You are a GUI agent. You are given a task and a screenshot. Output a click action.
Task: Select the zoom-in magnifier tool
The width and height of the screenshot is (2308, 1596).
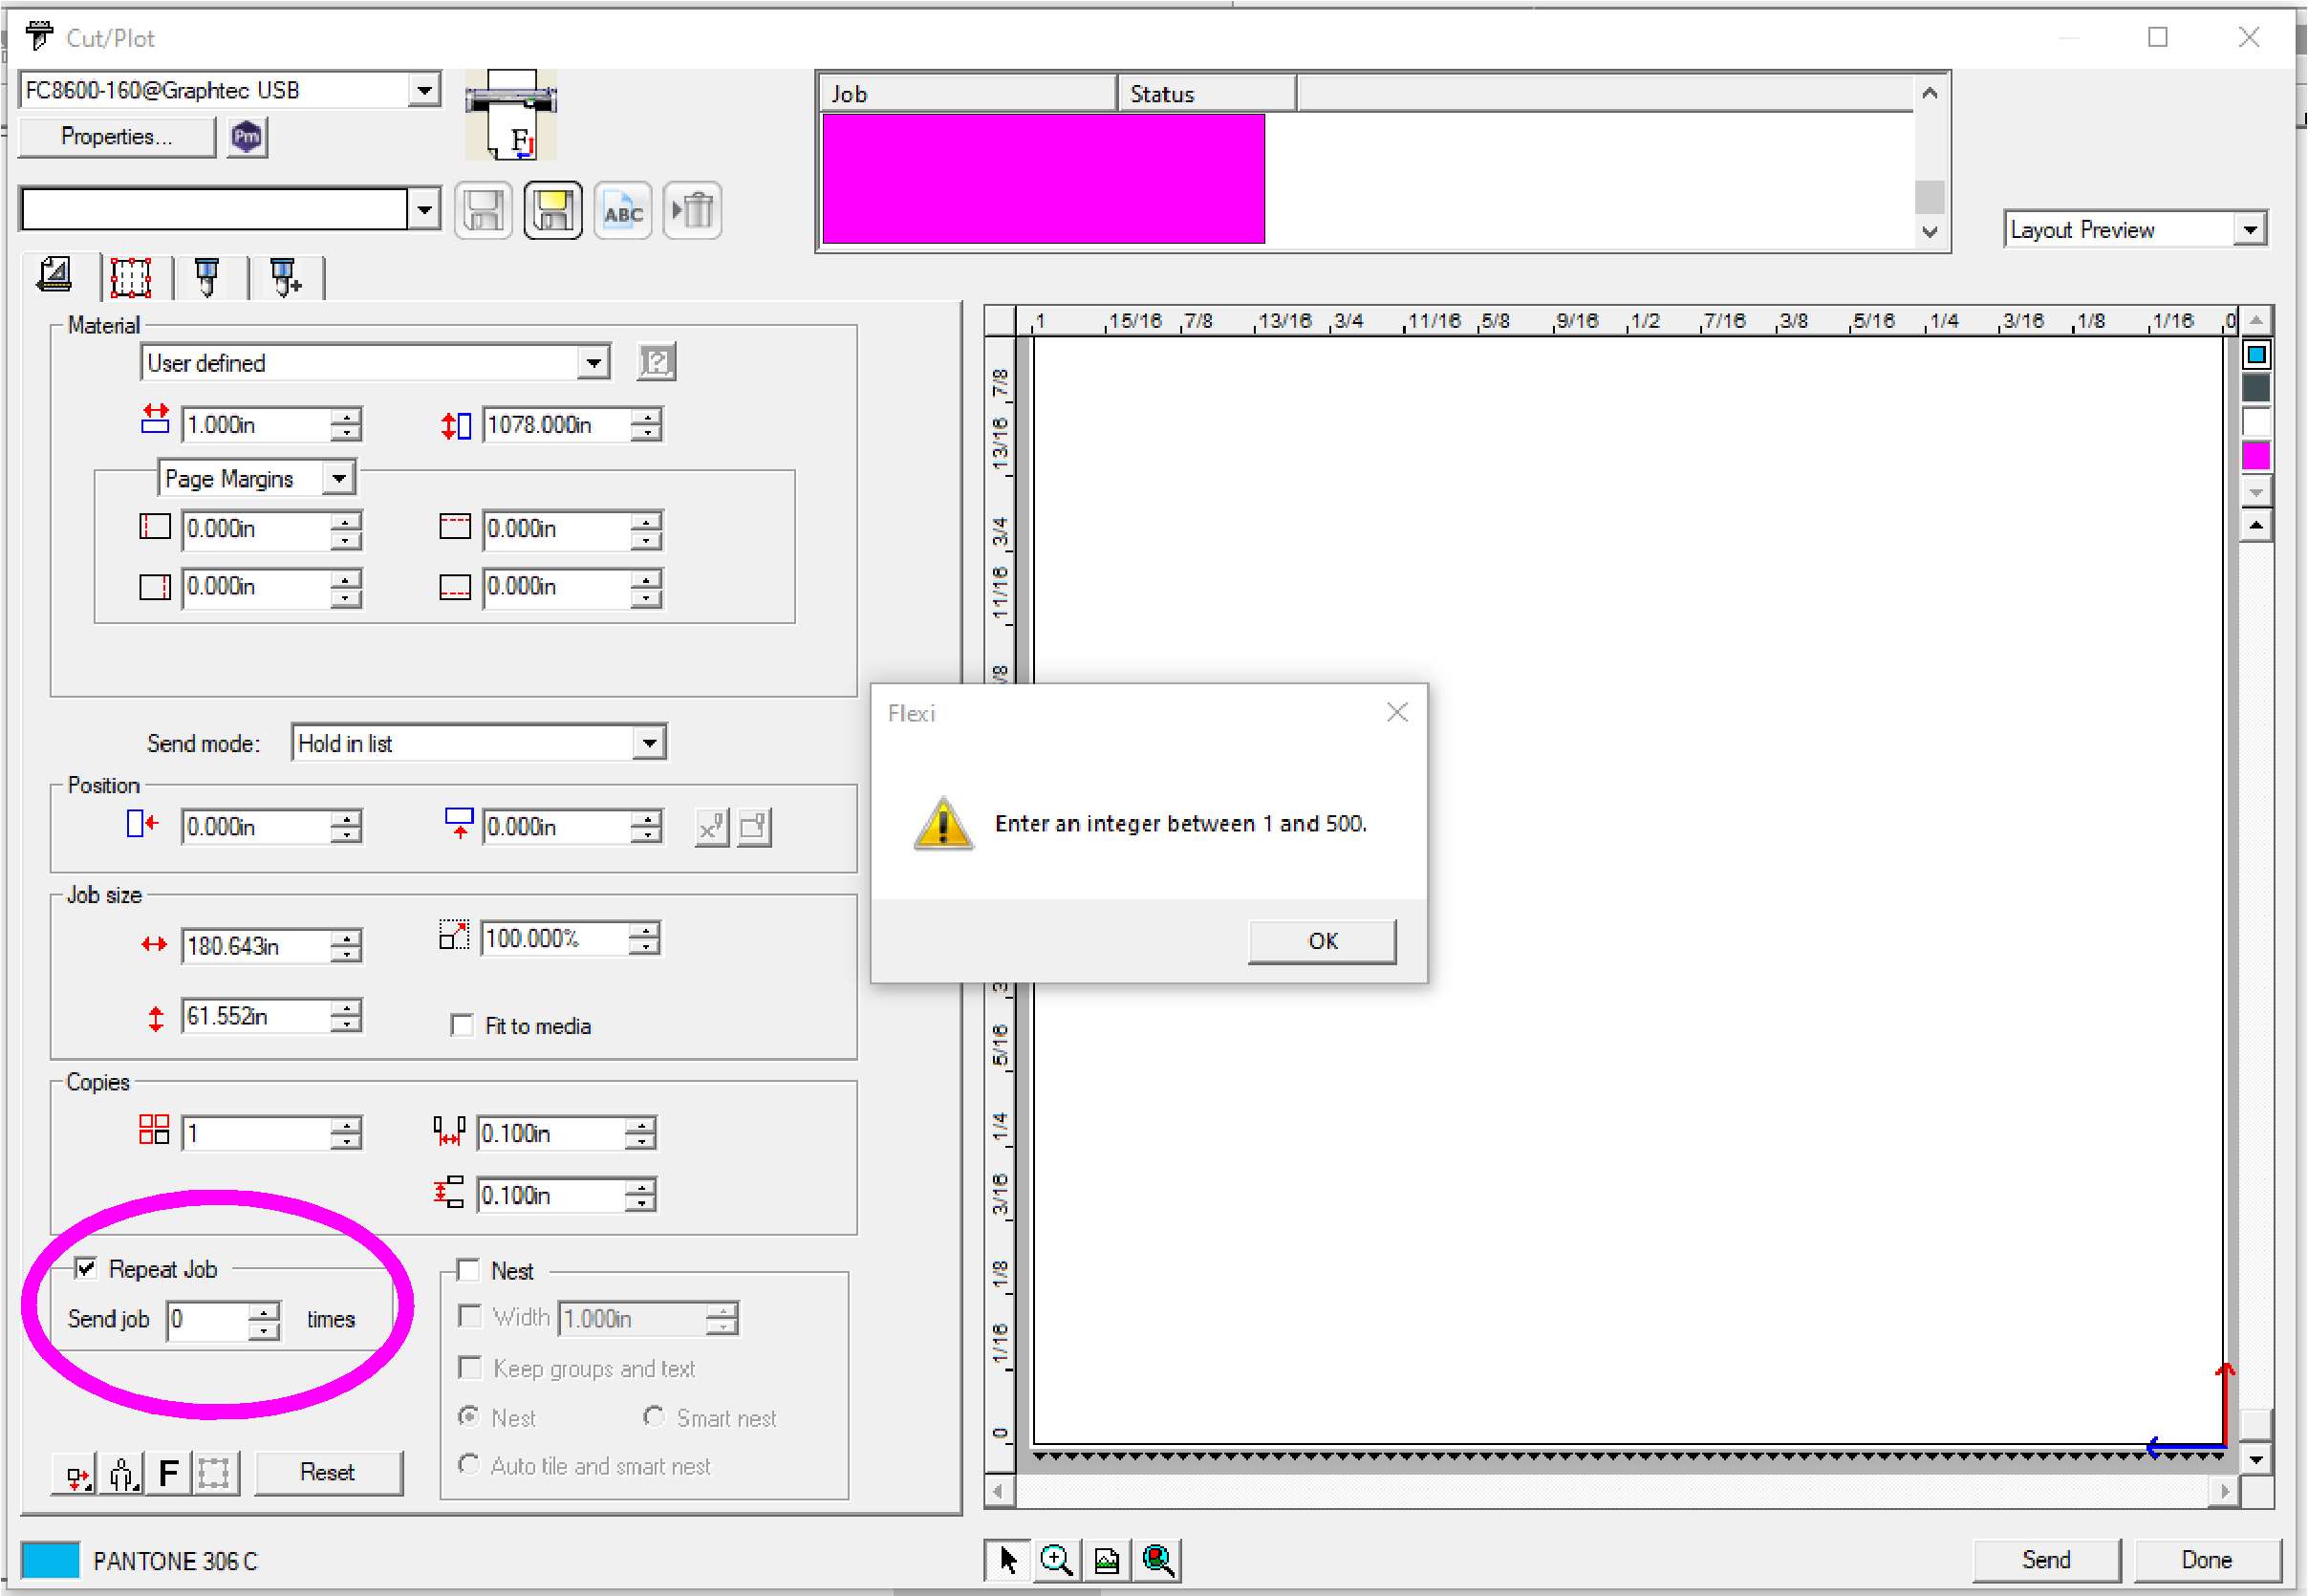pyautogui.click(x=1057, y=1560)
